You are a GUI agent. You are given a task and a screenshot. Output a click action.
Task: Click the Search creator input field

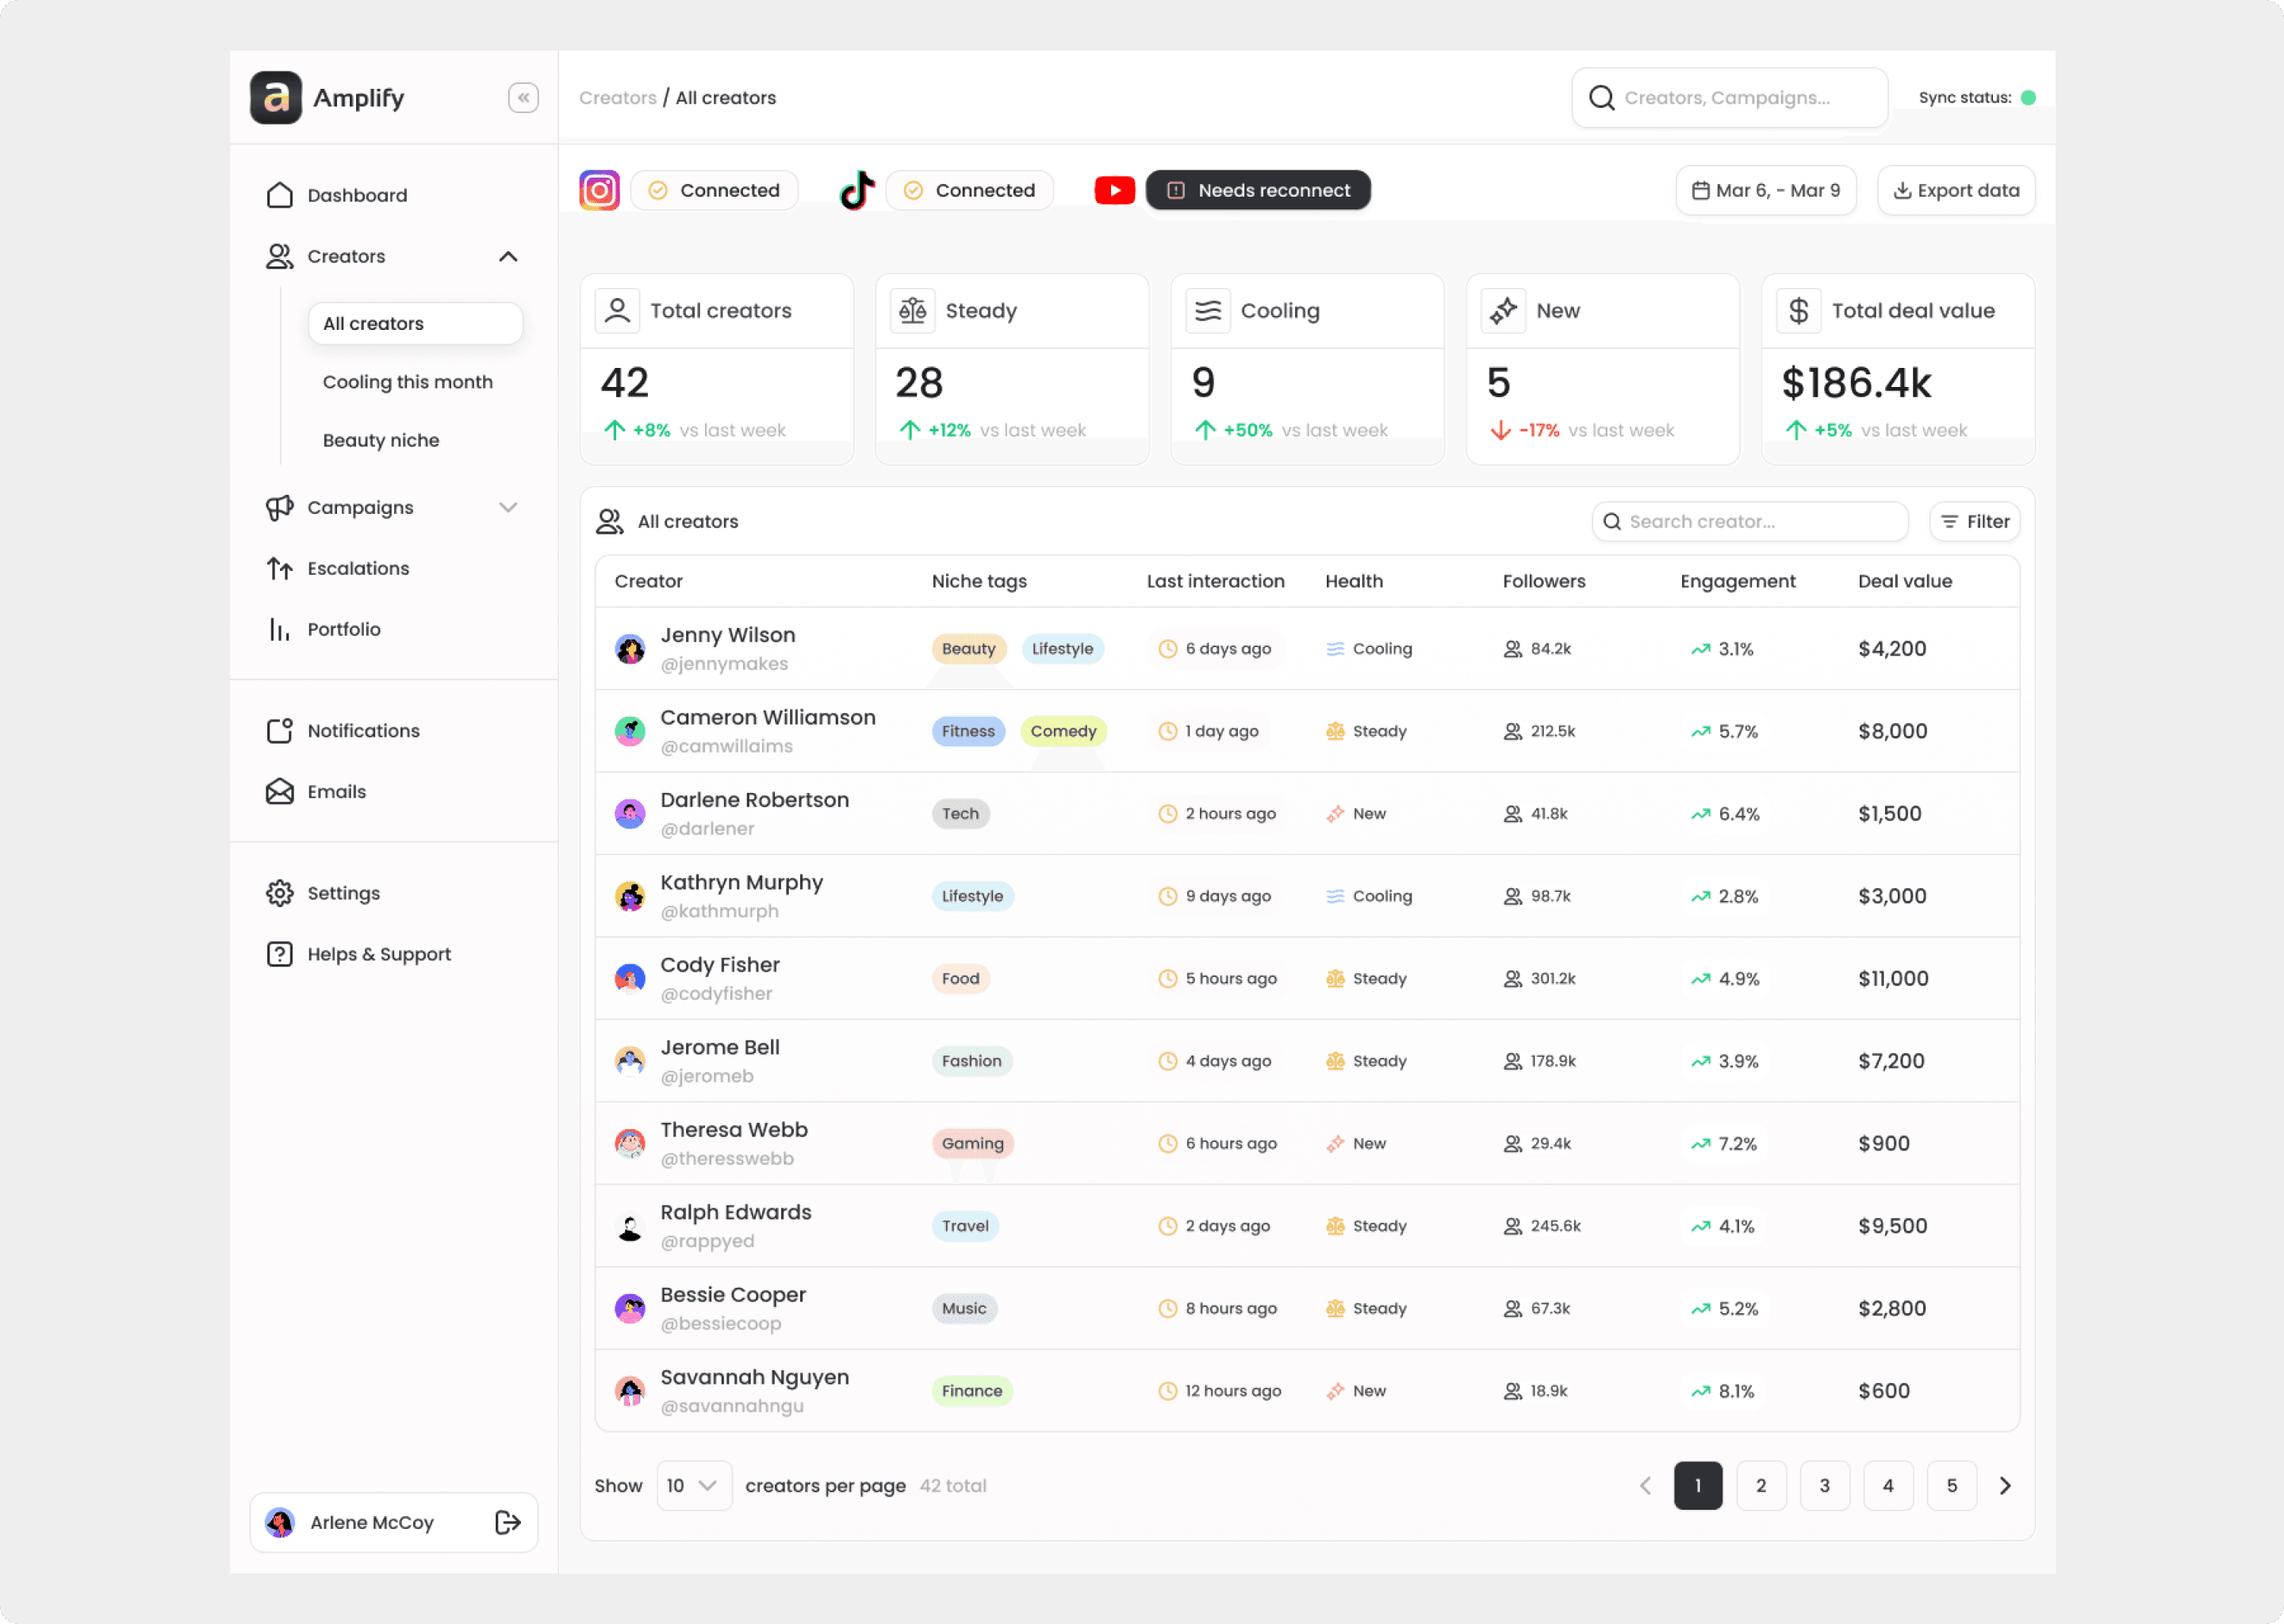tap(1749, 521)
